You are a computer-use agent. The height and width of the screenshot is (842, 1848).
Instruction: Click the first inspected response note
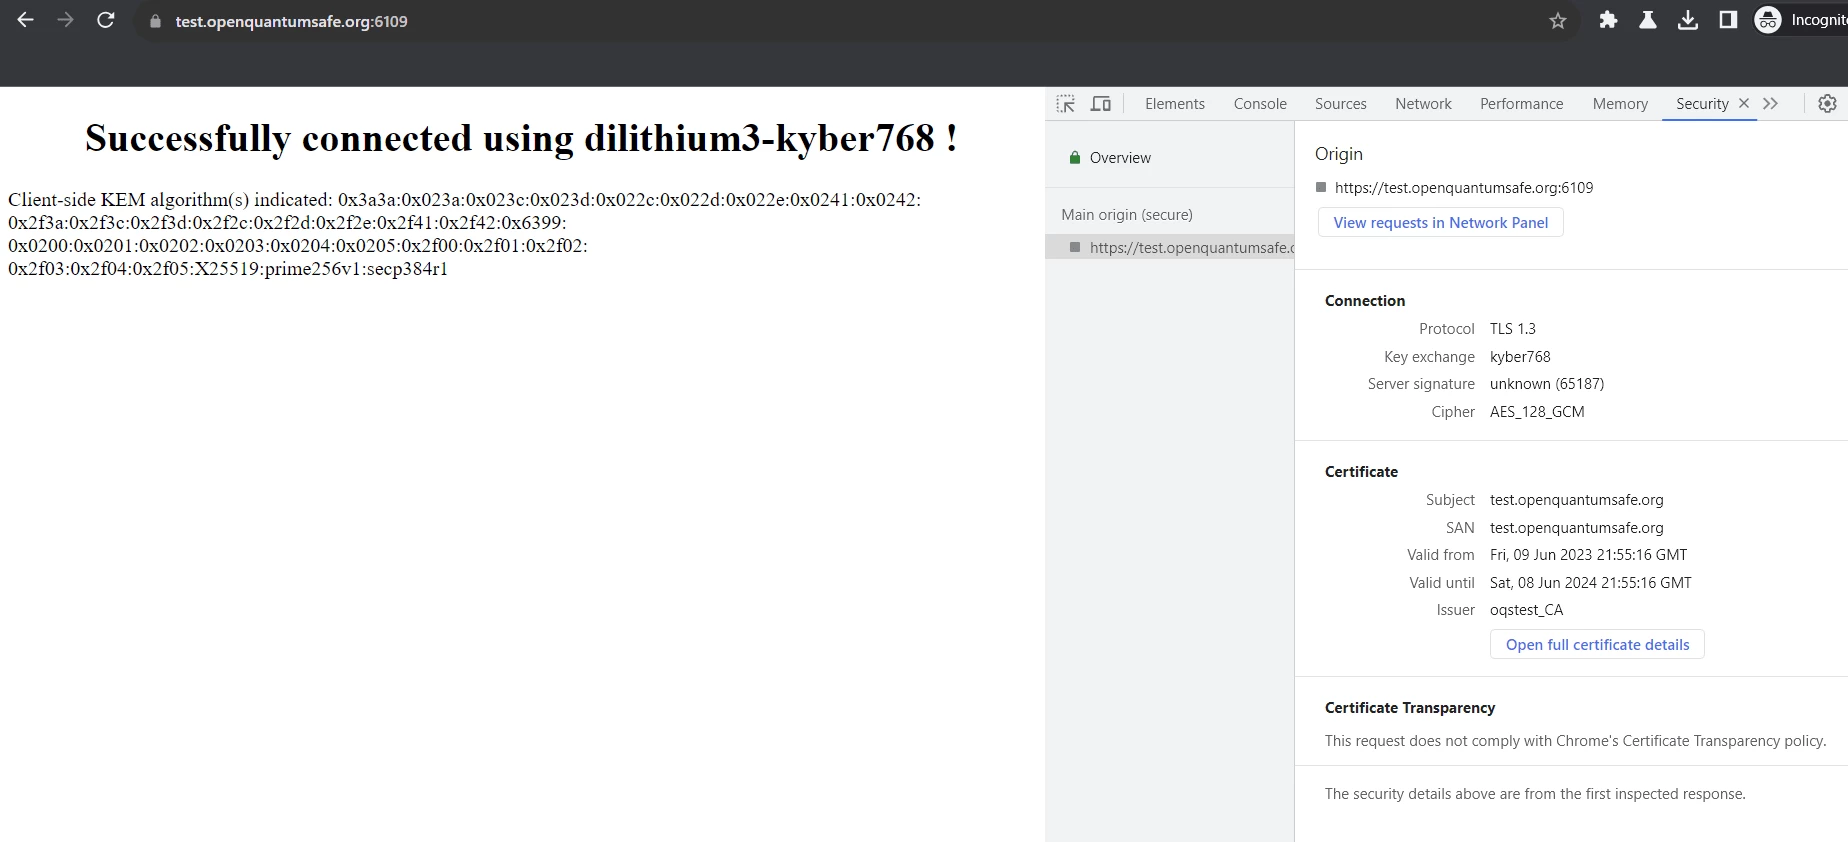[x=1535, y=794]
